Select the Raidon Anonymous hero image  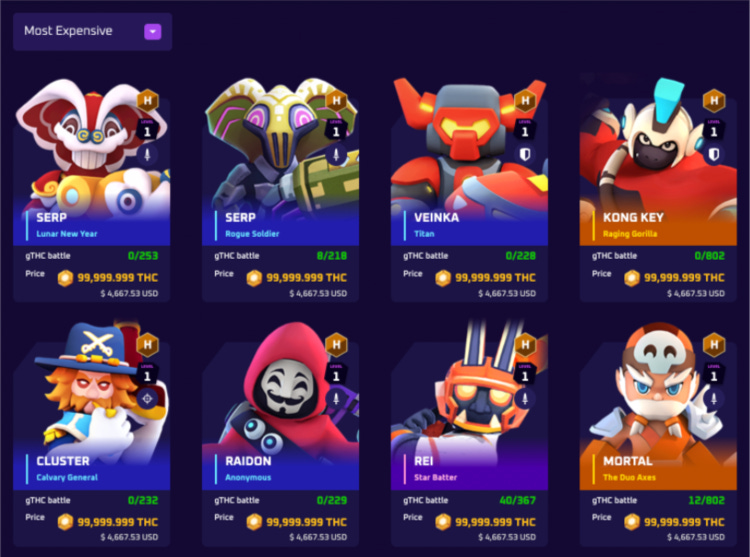click(280, 387)
